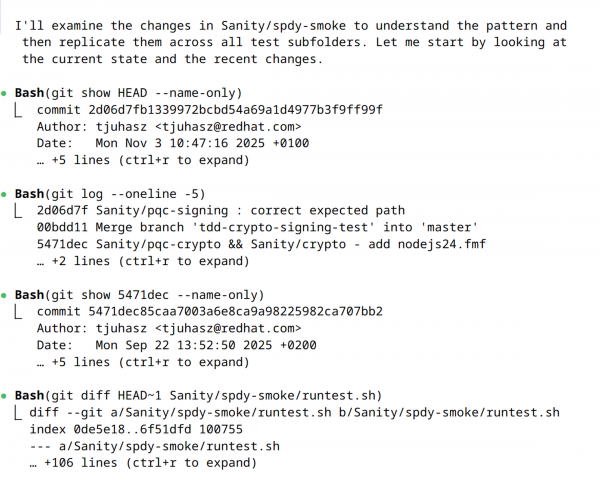
Task: Click output bracket icon before commit 5471dec85 hash
Action: (20, 312)
